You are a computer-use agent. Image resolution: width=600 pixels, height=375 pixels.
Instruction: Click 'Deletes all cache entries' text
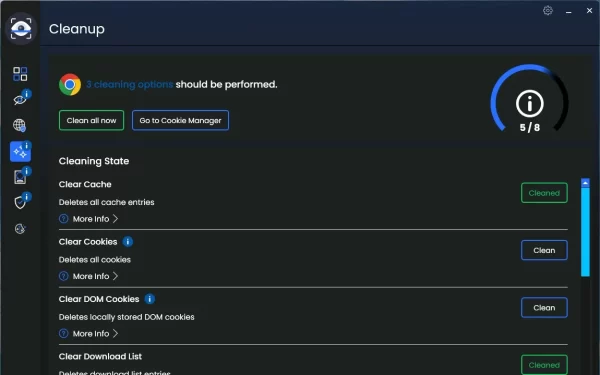[106, 202]
